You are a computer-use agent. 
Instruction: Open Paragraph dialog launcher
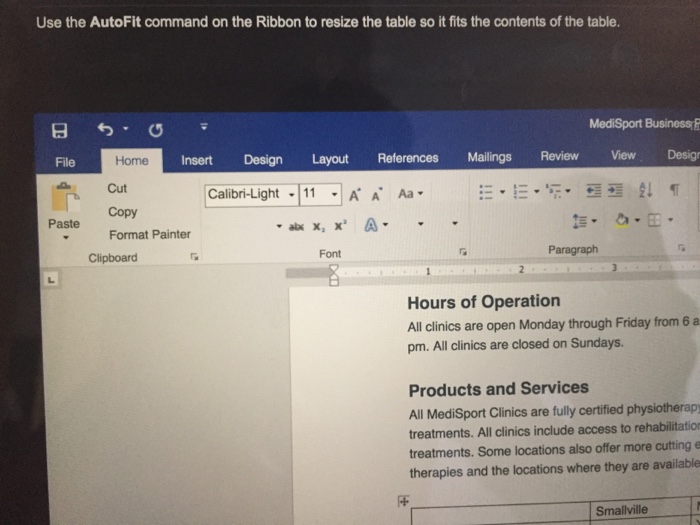pos(681,247)
